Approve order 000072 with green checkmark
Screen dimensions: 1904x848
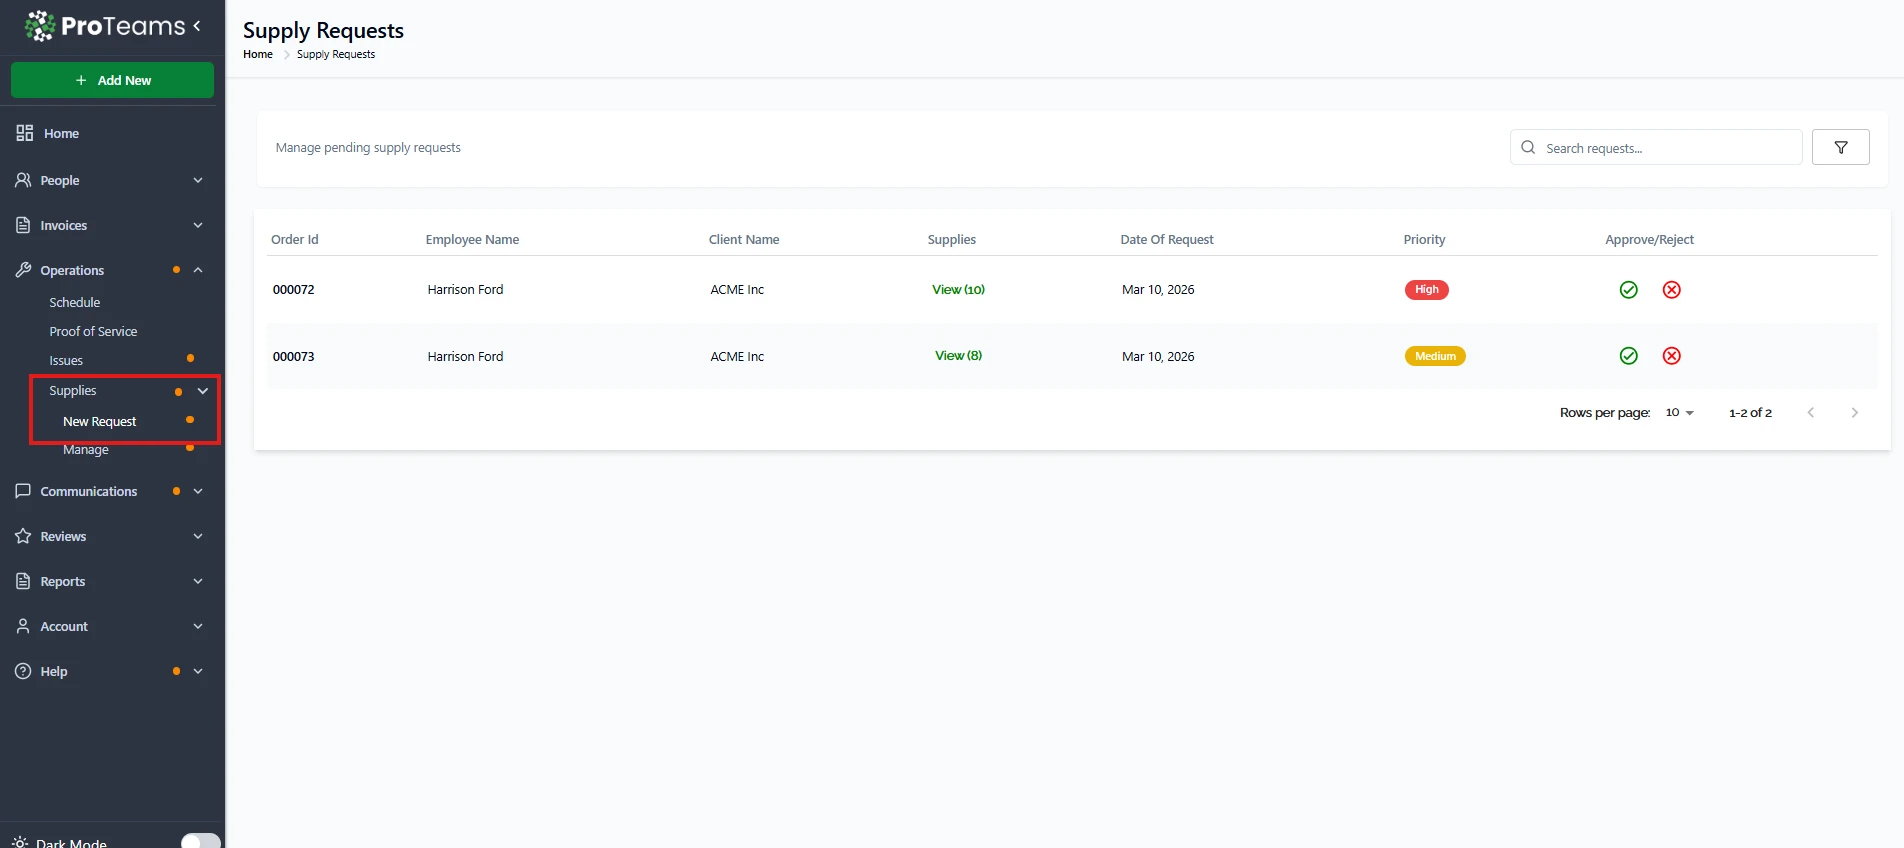click(x=1628, y=290)
